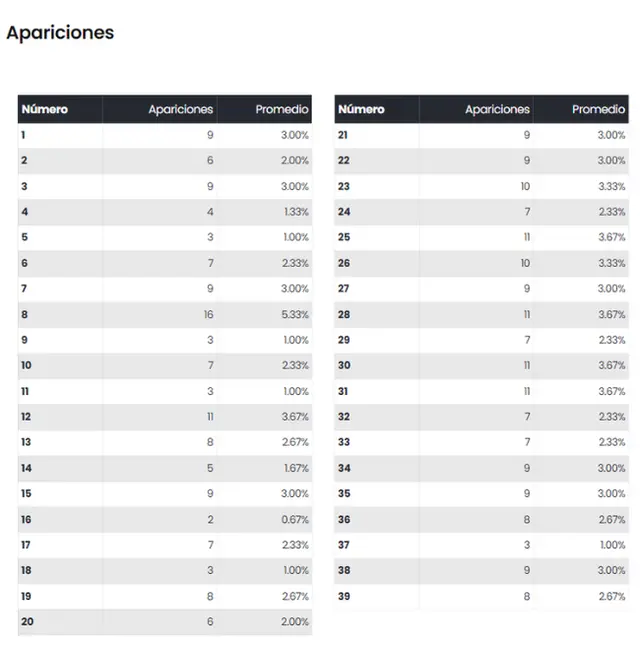Click number 39 in the Número column
The image size is (640, 649).
(344, 597)
